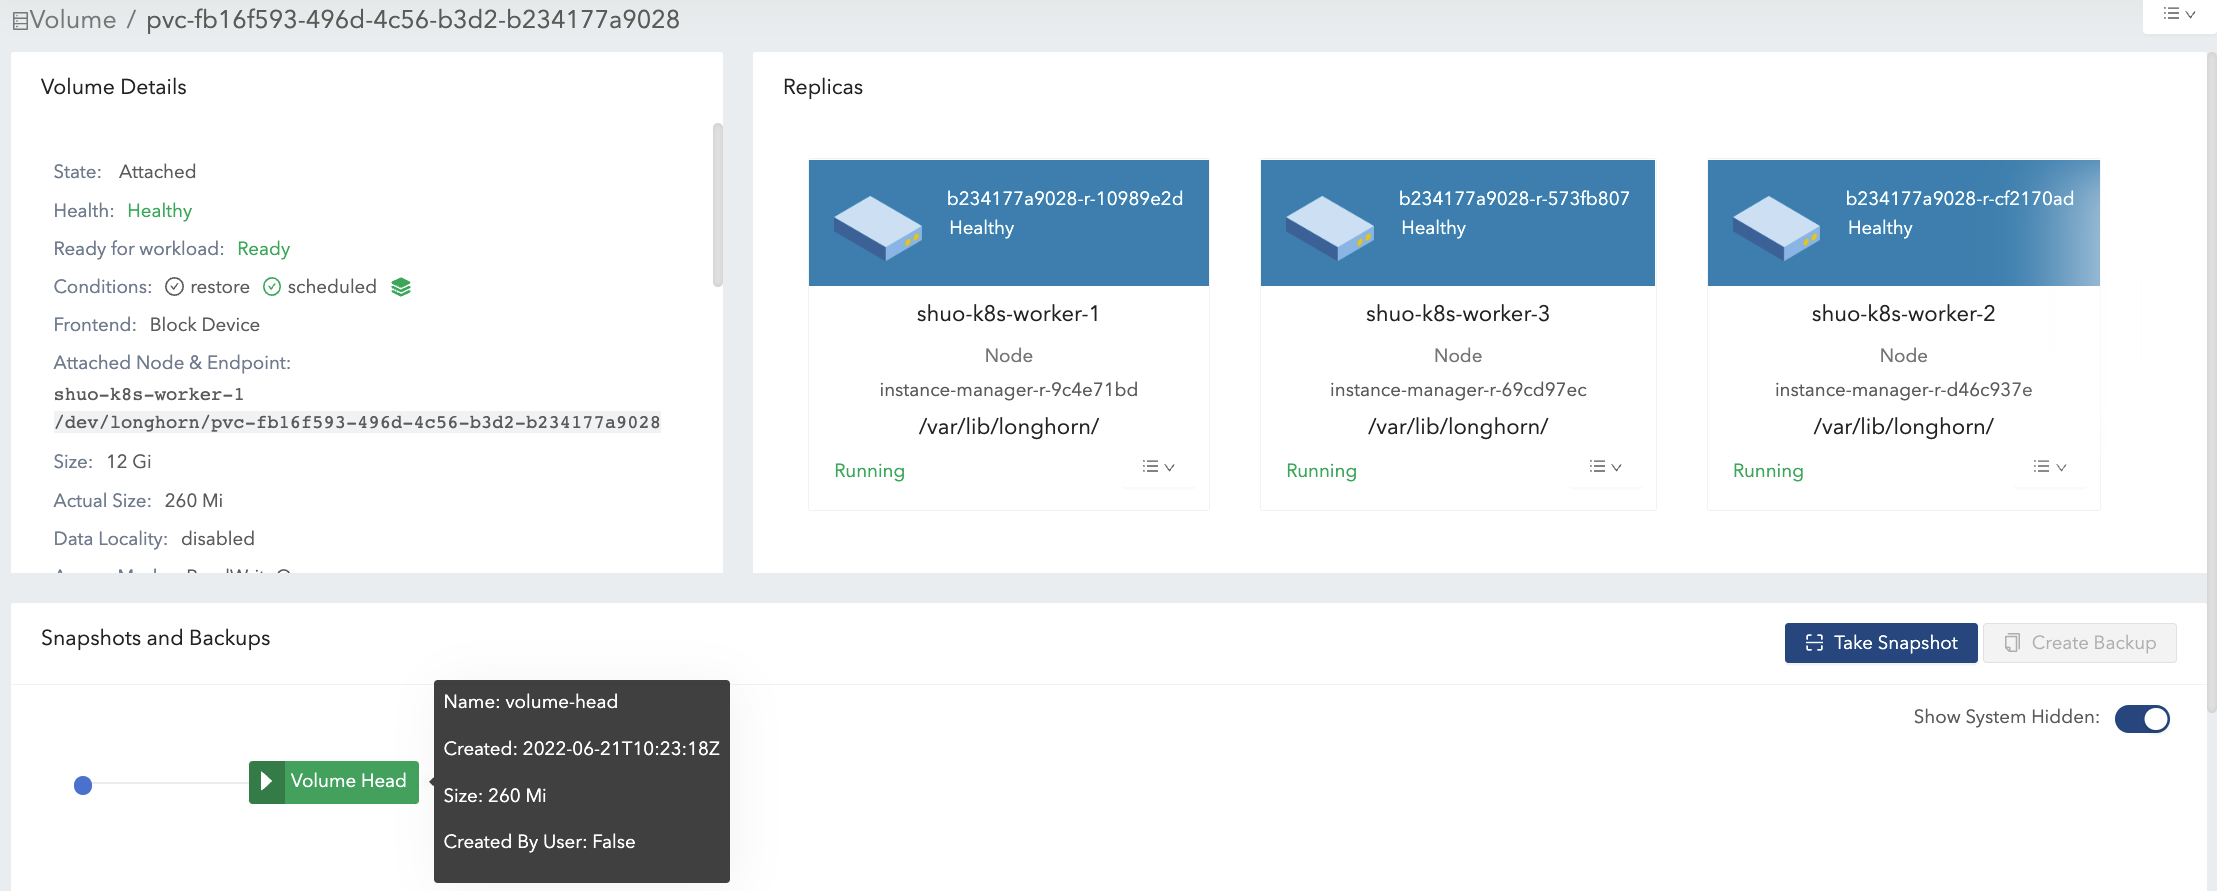Click the disk icon of replica r-cf2170ad
This screenshot has height=891, width=2217.
1776,228
